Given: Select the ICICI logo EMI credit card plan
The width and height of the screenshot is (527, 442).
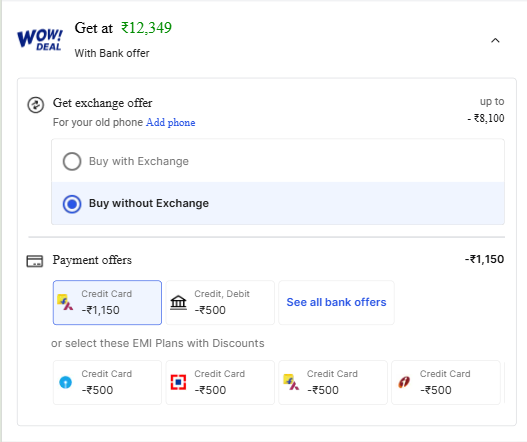Looking at the screenshot, I should click(x=446, y=383).
